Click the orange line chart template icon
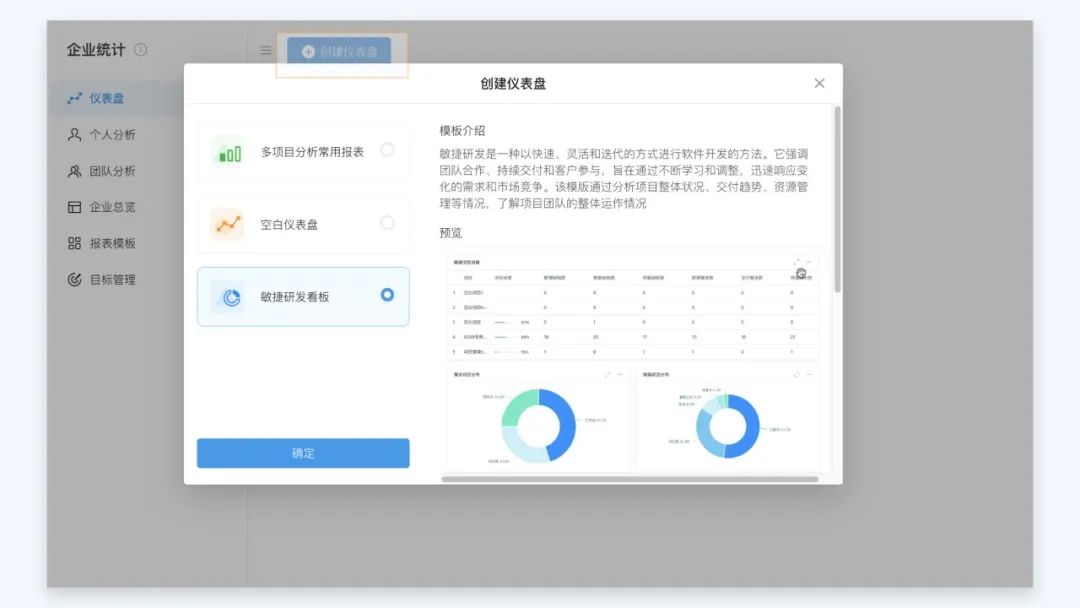This screenshot has width=1080, height=608. (x=227, y=224)
